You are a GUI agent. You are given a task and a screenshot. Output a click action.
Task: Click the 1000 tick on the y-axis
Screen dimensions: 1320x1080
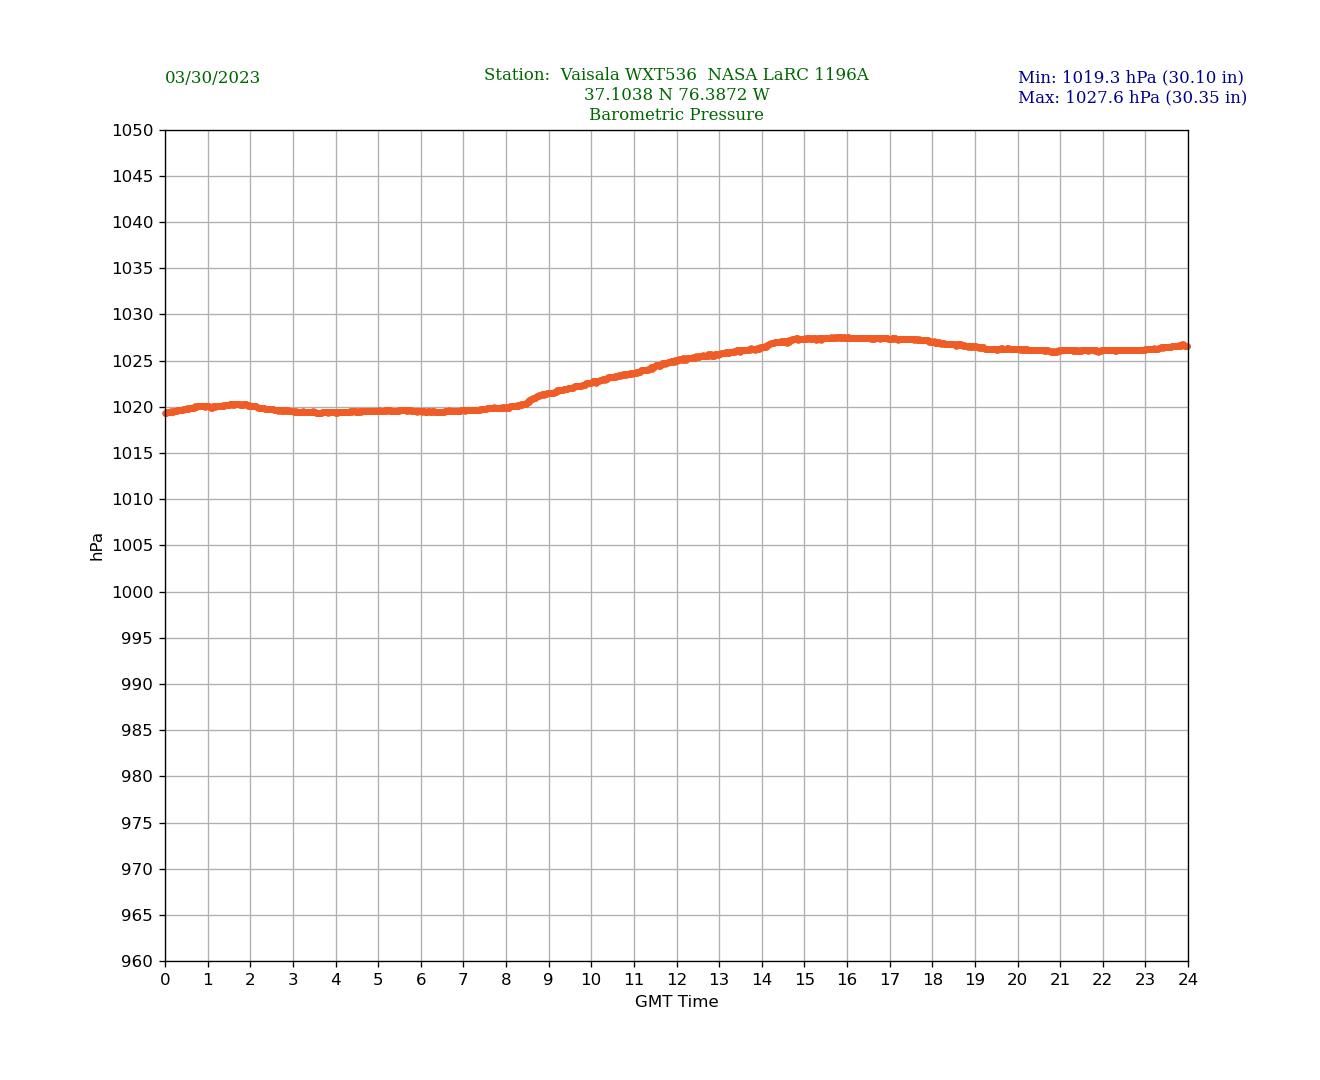132,592
